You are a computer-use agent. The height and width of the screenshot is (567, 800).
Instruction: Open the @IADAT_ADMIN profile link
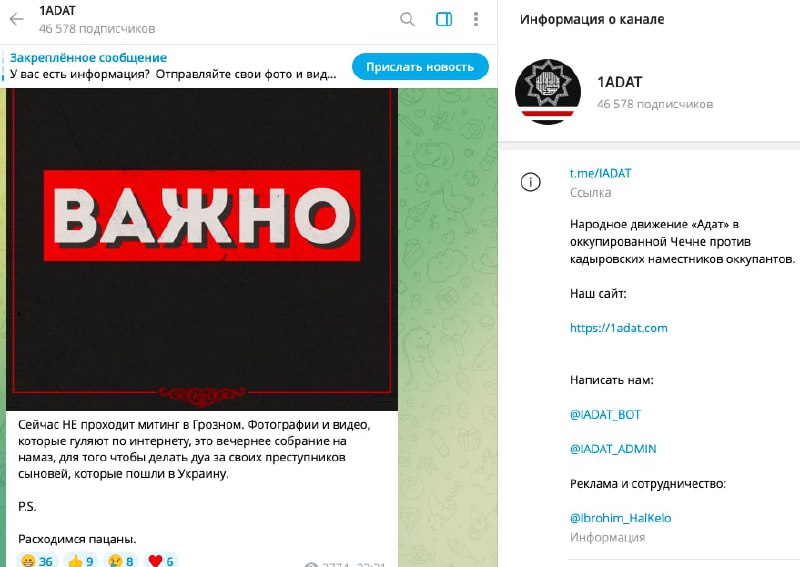pos(613,449)
